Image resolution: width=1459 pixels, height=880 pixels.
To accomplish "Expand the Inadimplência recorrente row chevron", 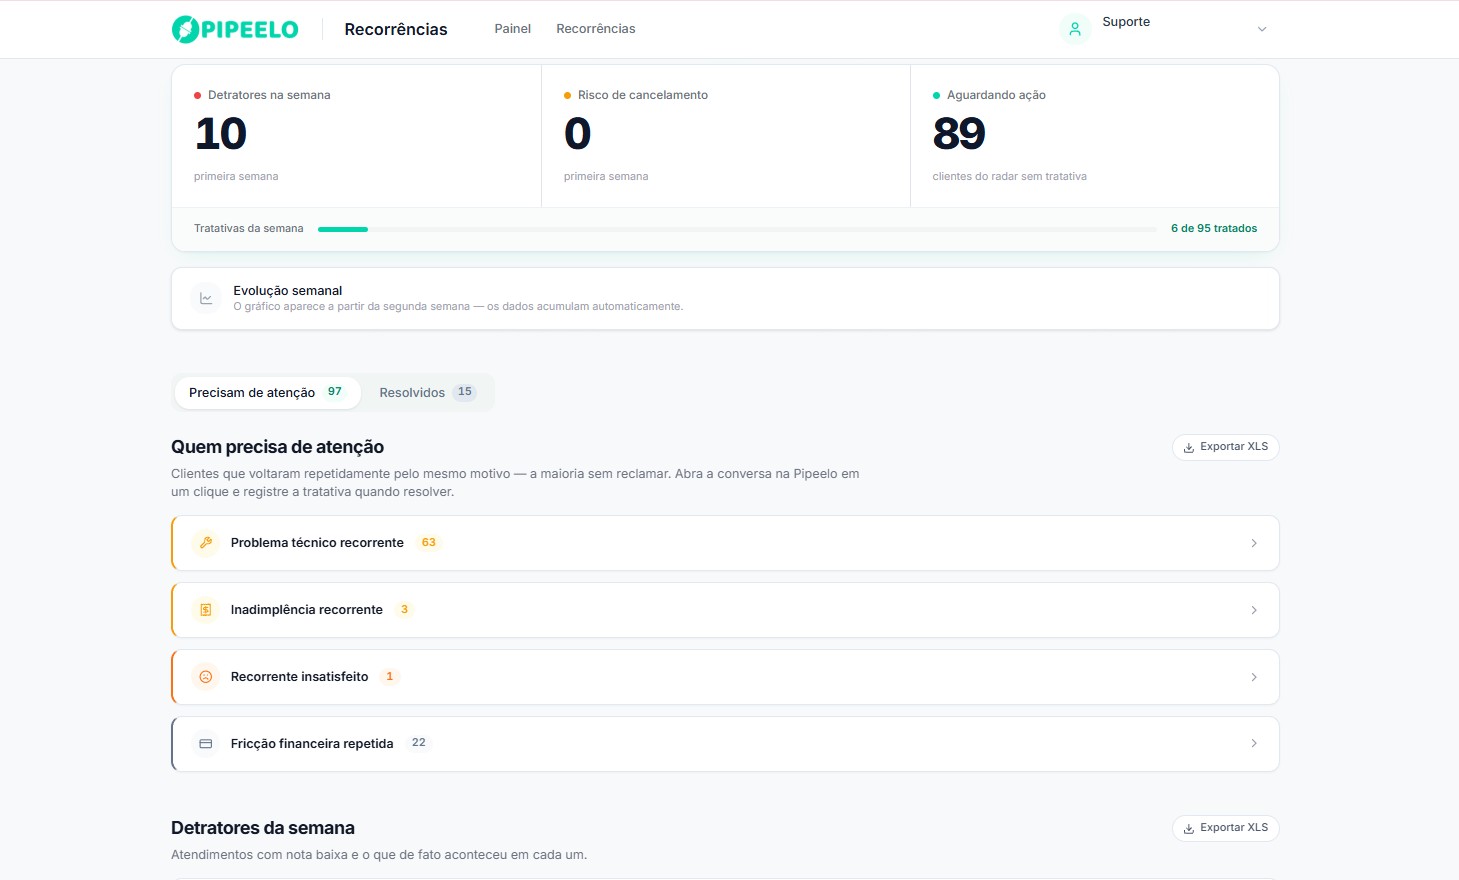I will (1254, 610).
